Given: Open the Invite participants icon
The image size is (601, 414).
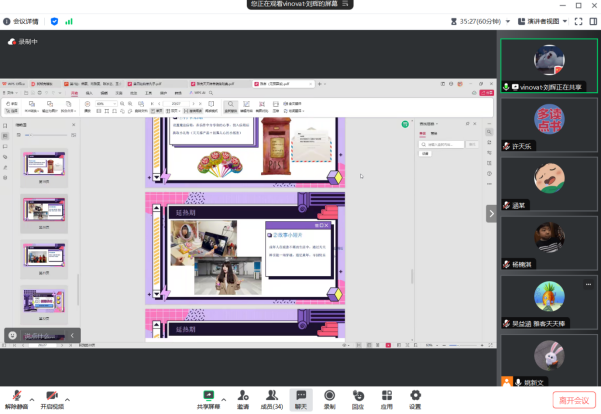Looking at the screenshot, I should (242, 396).
